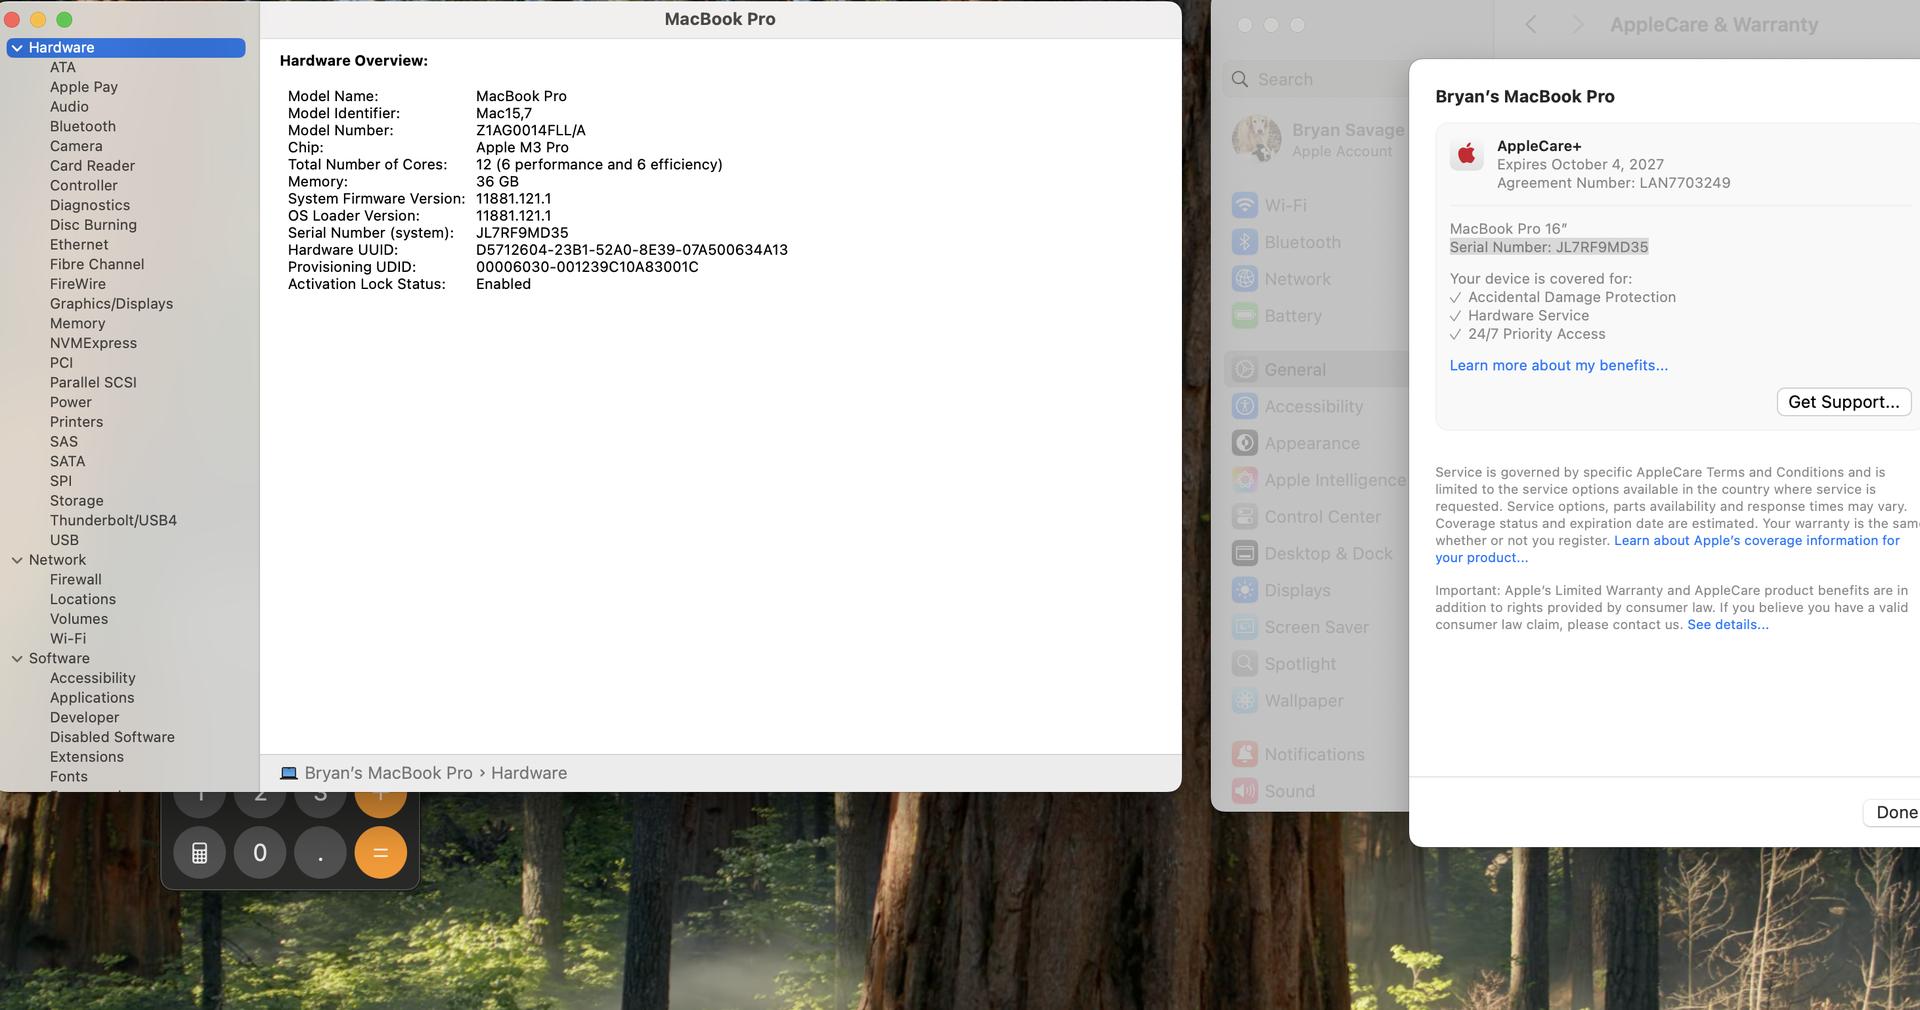Click the 36 GB memory value
1920x1010 pixels.
pos(497,182)
